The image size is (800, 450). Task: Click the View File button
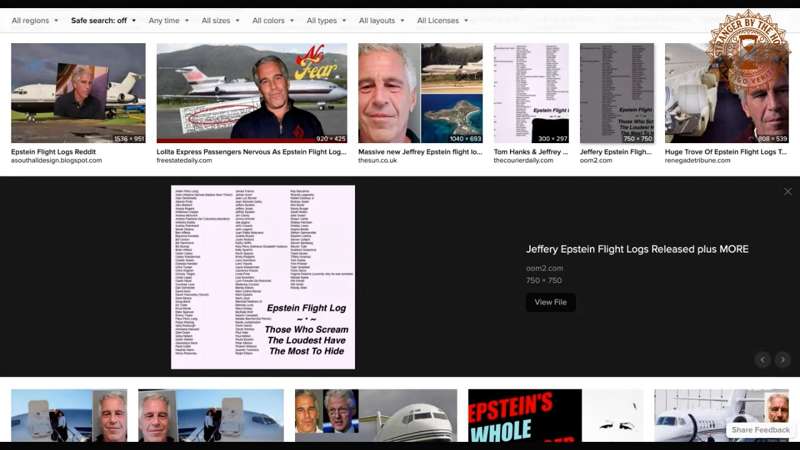tap(550, 302)
